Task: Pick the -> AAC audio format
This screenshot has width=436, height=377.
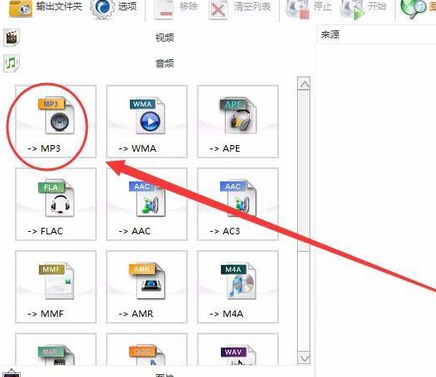Action: click(x=147, y=204)
